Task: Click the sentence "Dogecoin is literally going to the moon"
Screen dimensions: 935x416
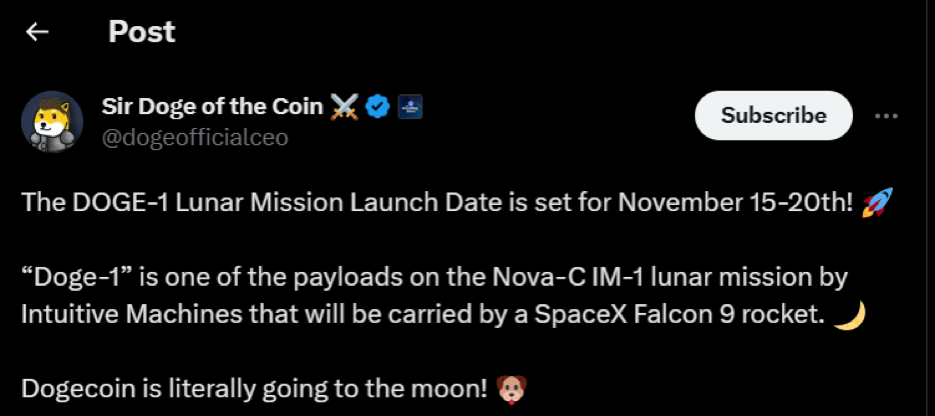Action: click(x=253, y=386)
